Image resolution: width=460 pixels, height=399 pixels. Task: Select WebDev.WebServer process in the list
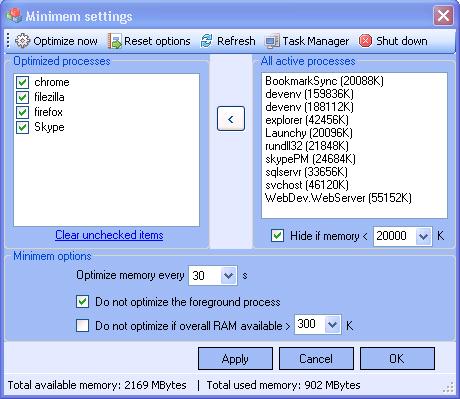point(338,198)
